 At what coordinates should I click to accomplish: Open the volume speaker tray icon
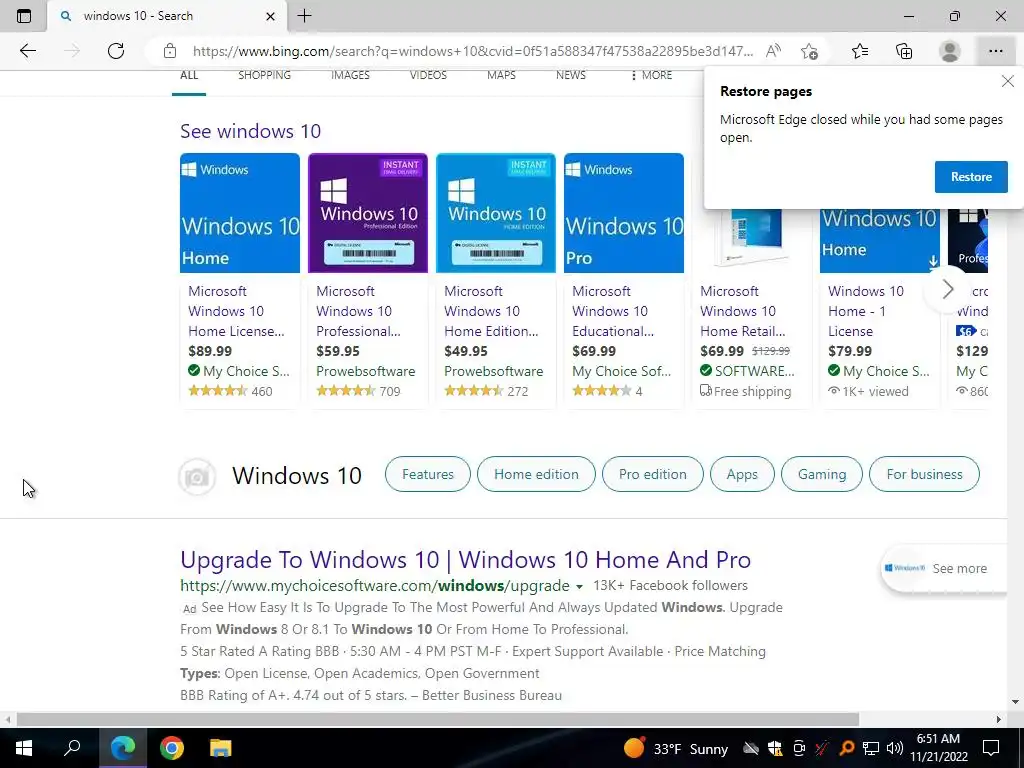click(x=894, y=748)
